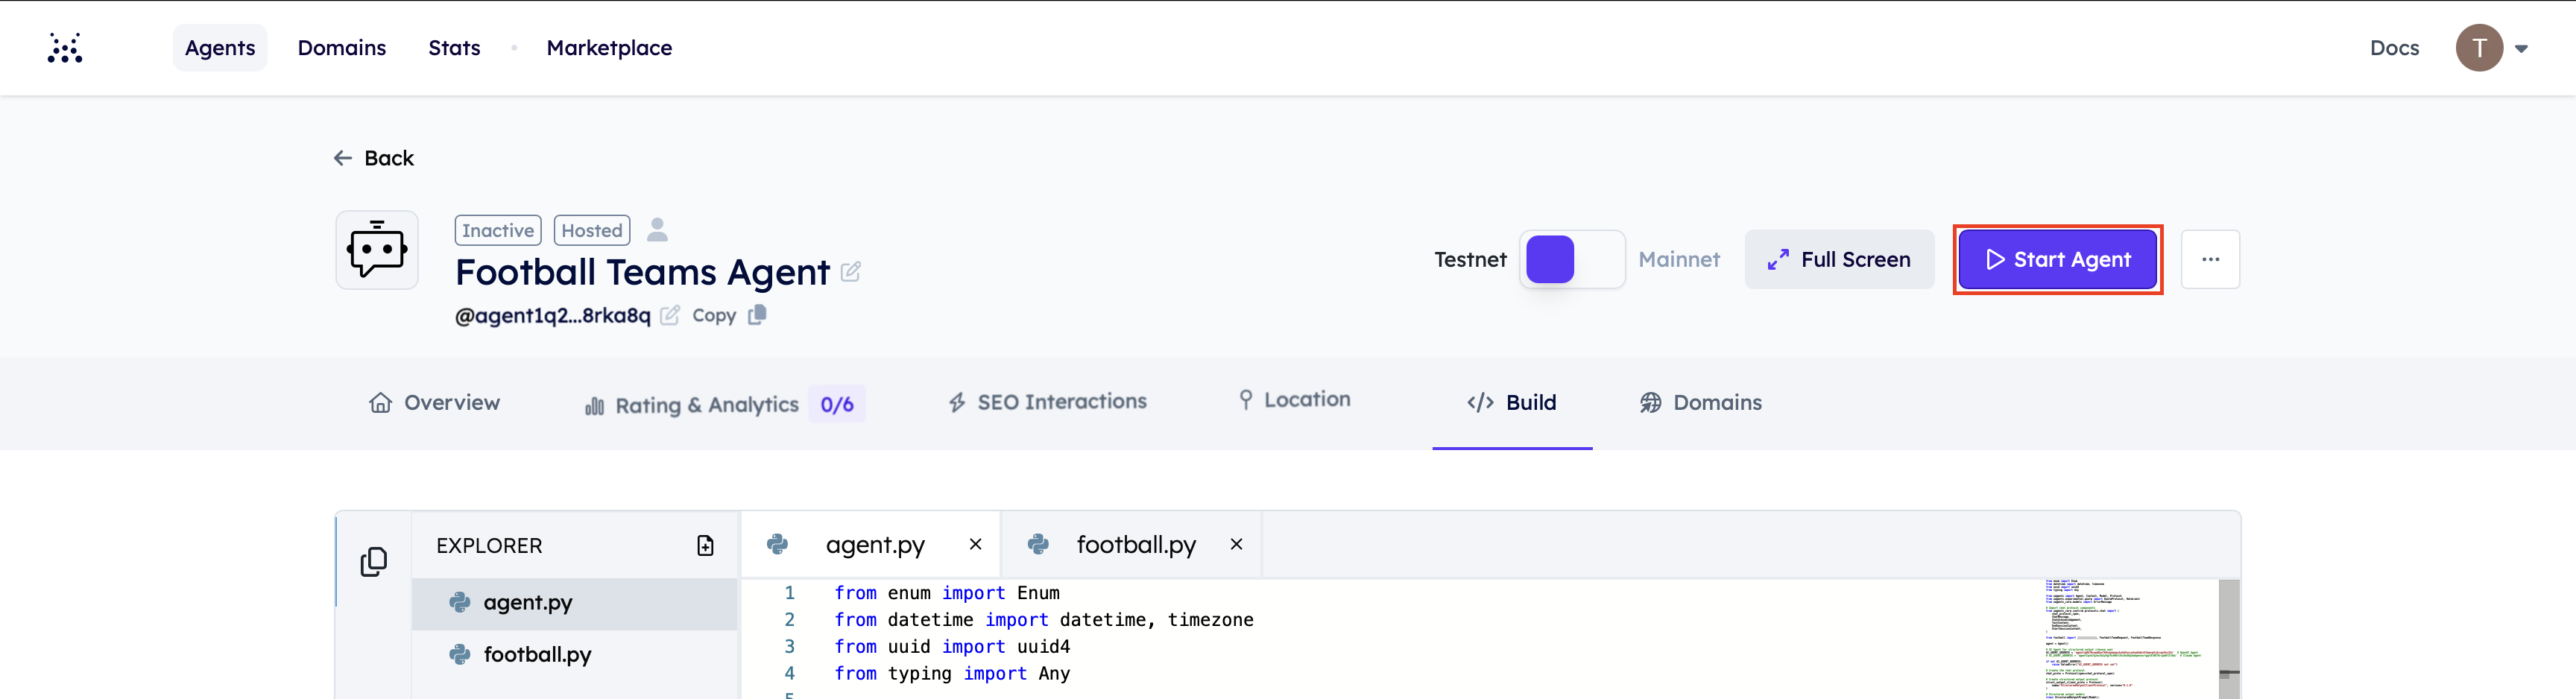Click the Hosted badge
Screen dimensions: 2576x699
(x=592, y=230)
